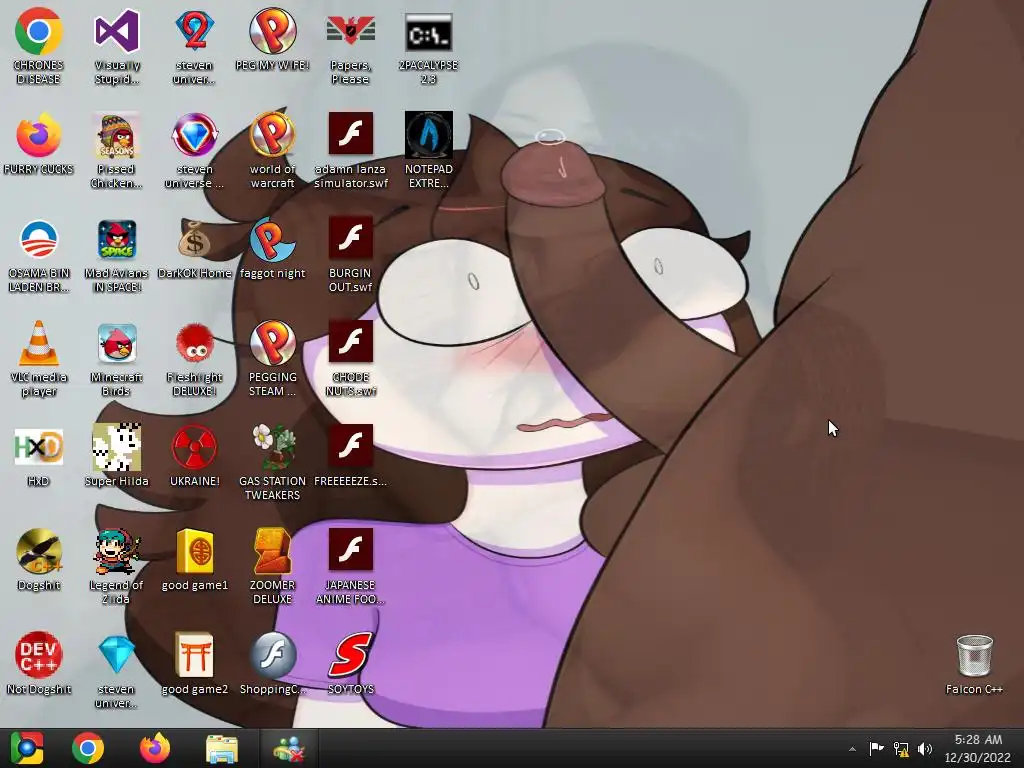Select the UKRAINE! radiation symbol icon

[195, 456]
